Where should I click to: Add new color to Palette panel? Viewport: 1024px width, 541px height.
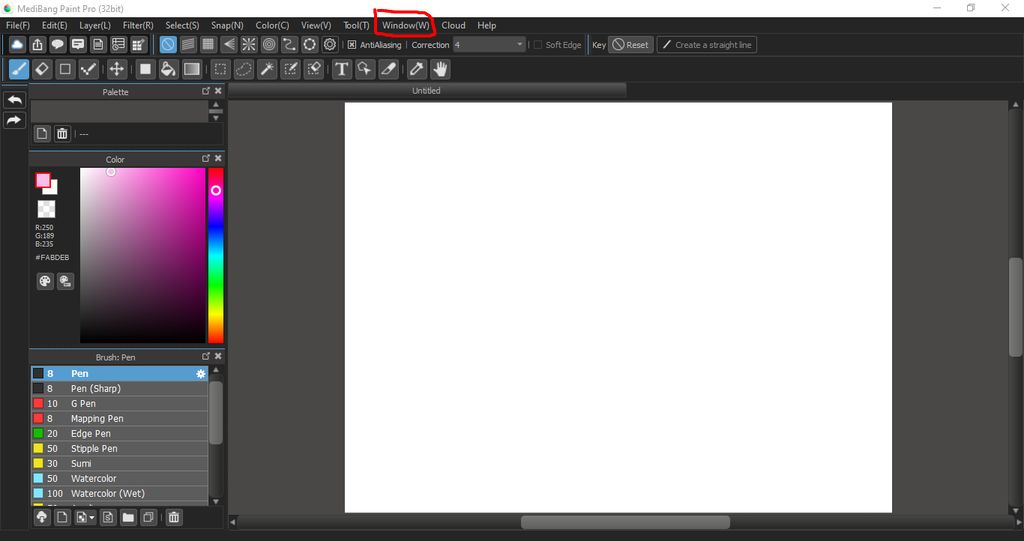tap(42, 133)
